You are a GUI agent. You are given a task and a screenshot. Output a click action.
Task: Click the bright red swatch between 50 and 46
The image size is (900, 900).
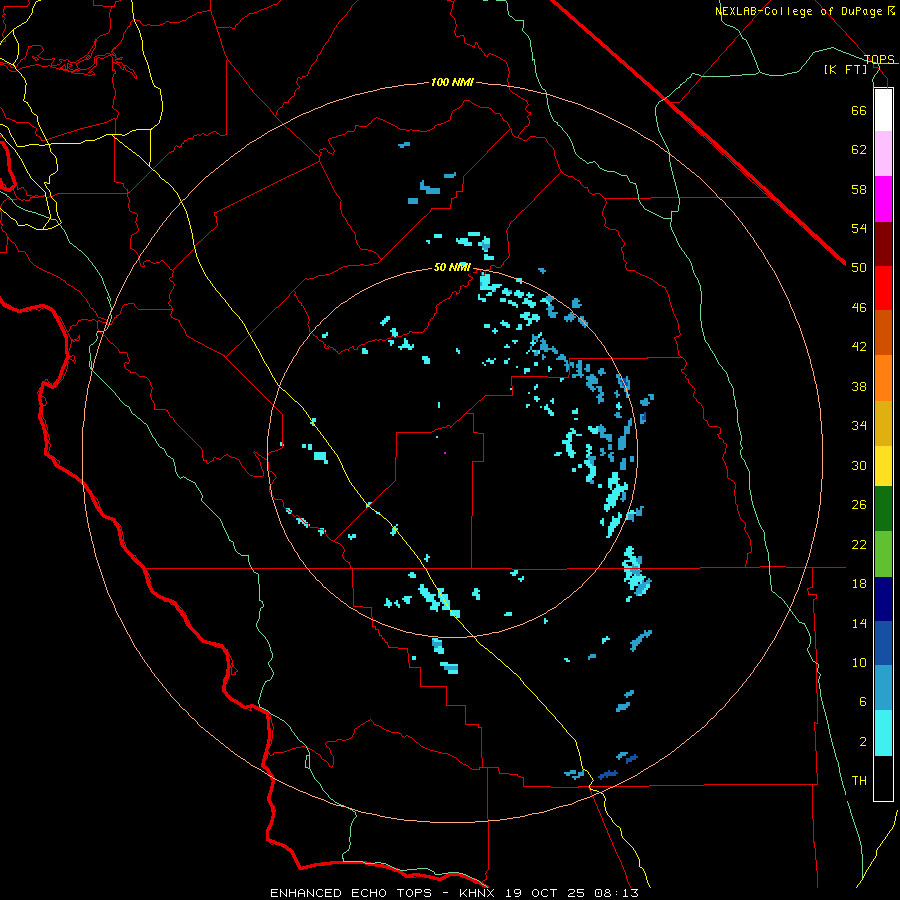883,288
